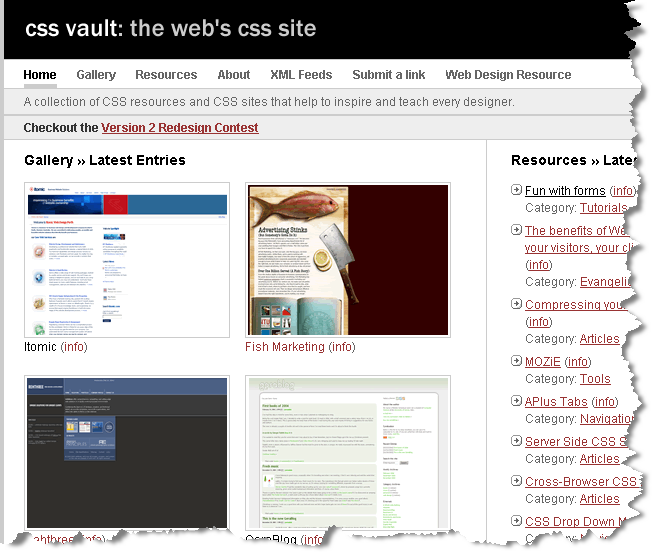652x552 pixels.
Task: Open Articles category under Cross-Browser CSS
Action: 600,499
